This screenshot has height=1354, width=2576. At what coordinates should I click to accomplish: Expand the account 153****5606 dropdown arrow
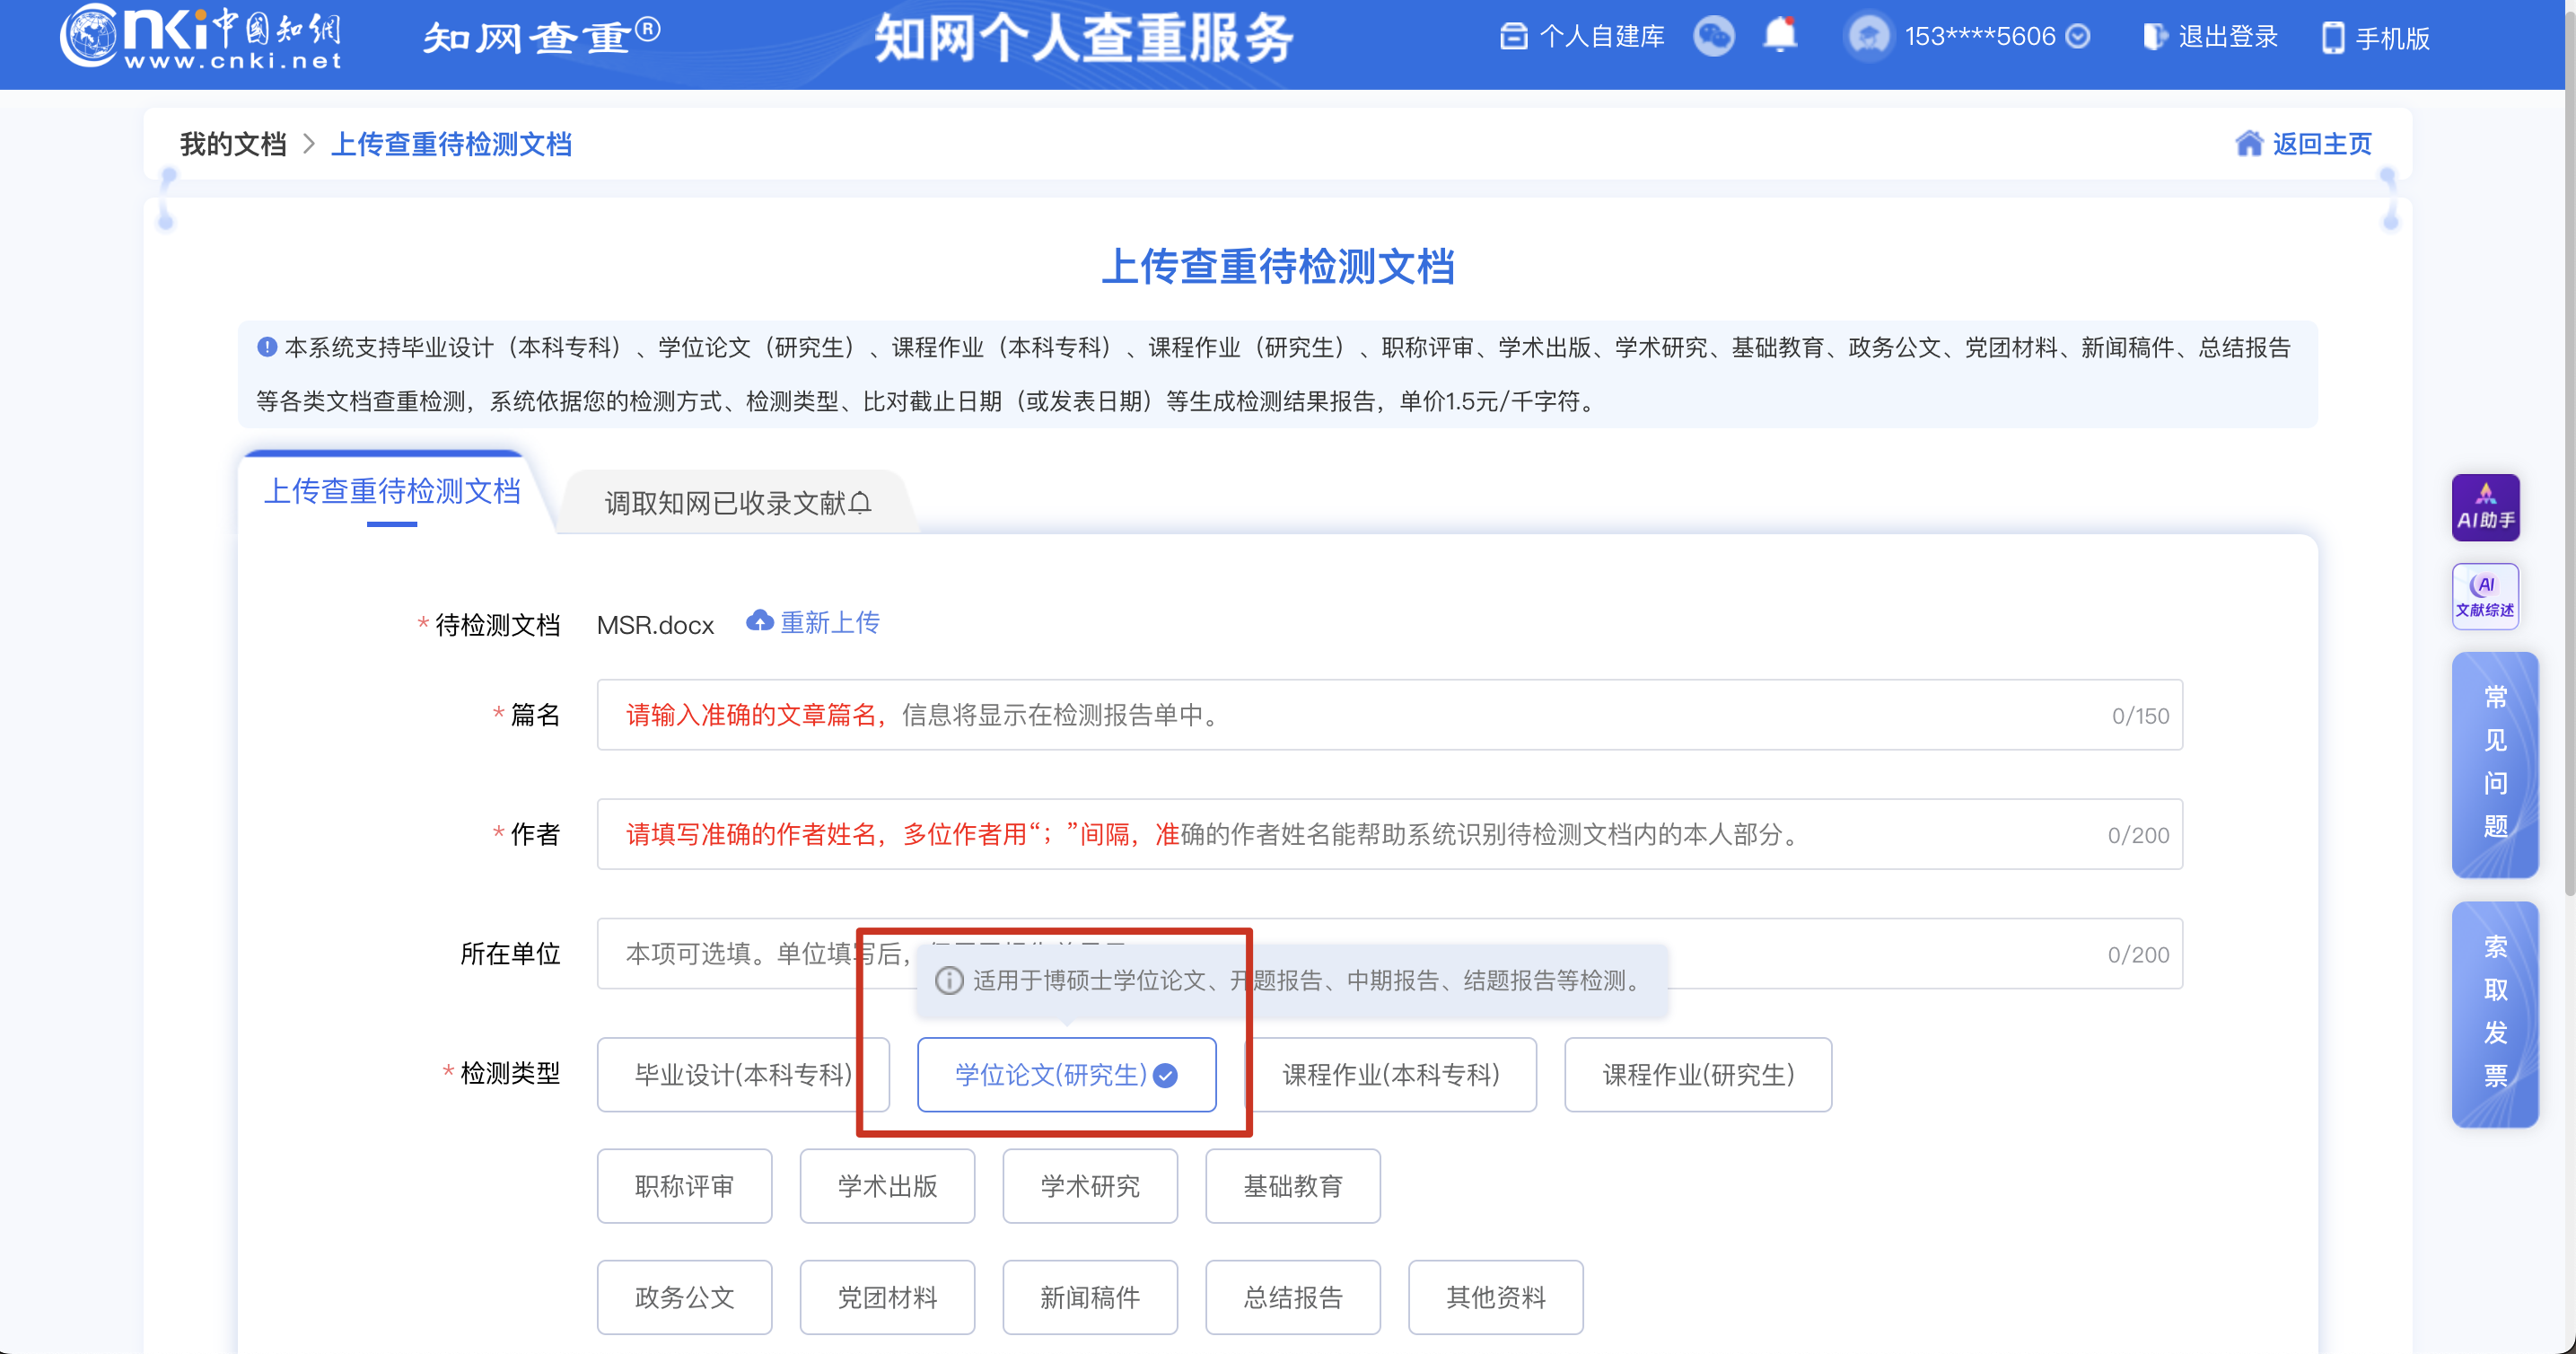pyautogui.click(x=2078, y=37)
